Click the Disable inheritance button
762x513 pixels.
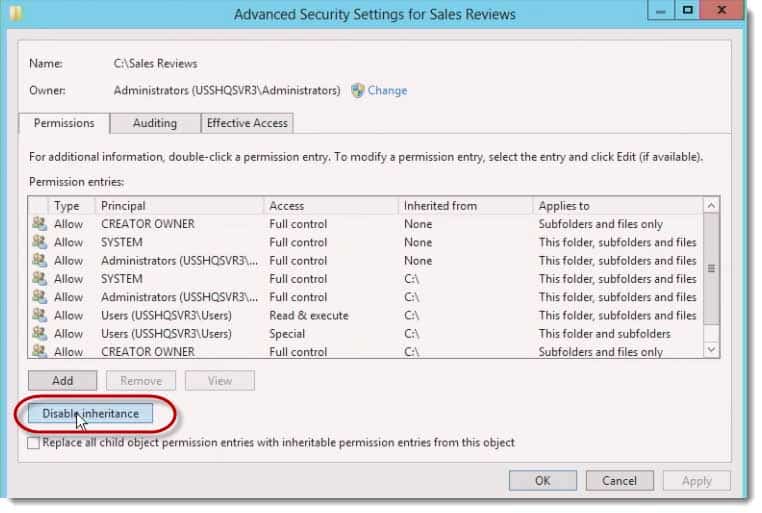click(90, 413)
